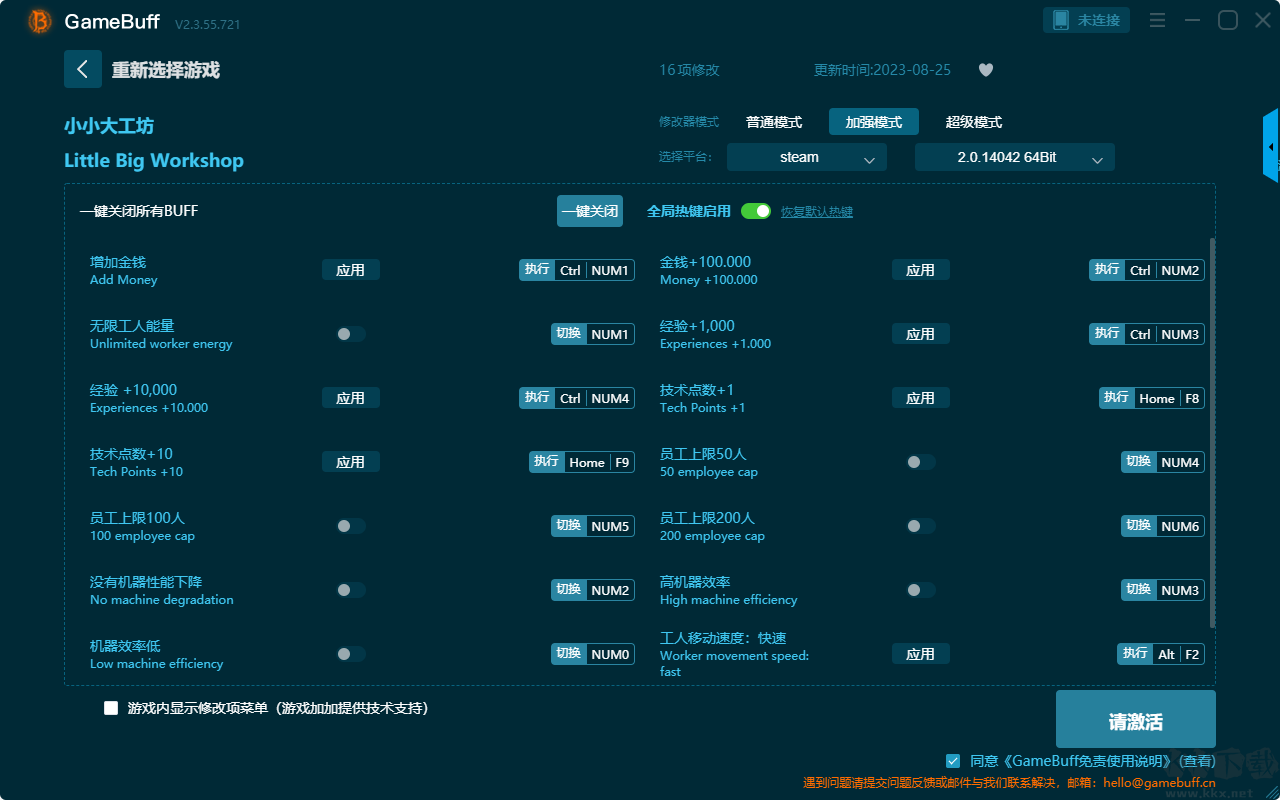
Task: Click the V2.3.55.721 version label
Action: coord(207,24)
